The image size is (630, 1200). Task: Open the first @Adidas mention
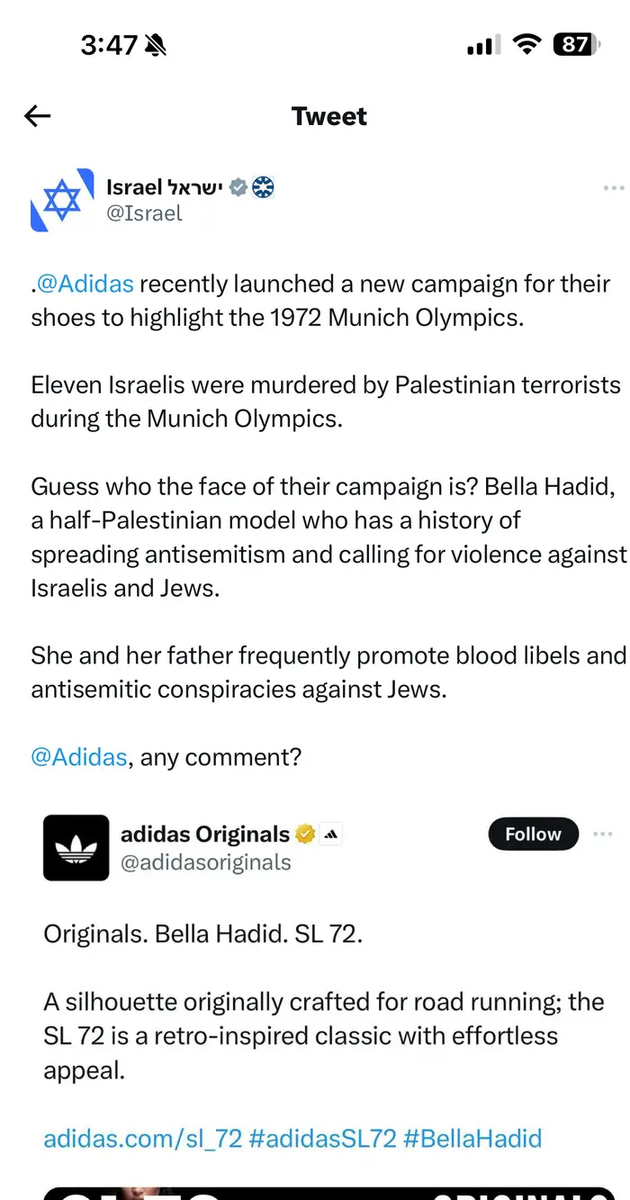[x=84, y=284]
